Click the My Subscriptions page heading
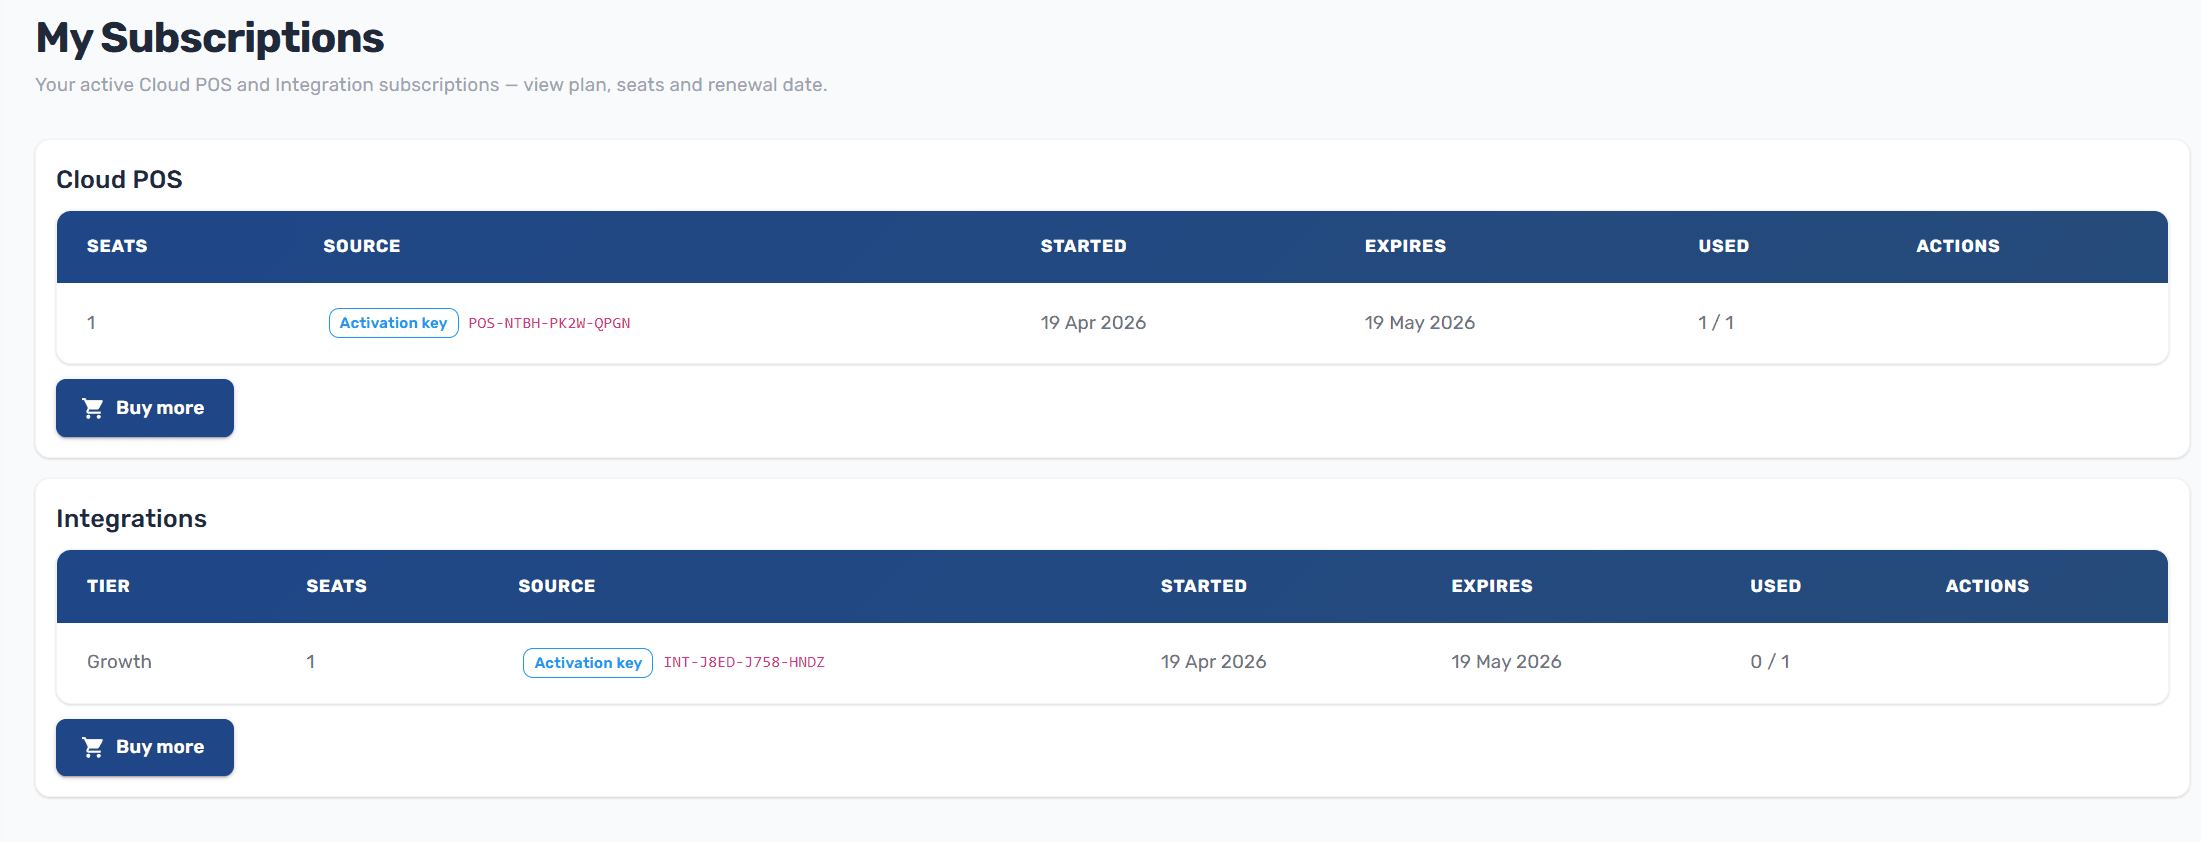The width and height of the screenshot is (2201, 842). tap(210, 38)
